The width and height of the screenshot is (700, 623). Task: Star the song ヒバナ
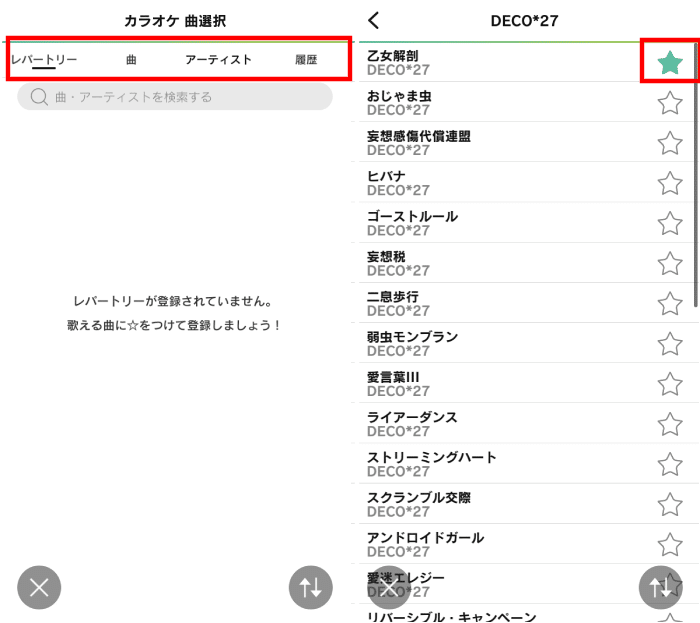coord(670,183)
